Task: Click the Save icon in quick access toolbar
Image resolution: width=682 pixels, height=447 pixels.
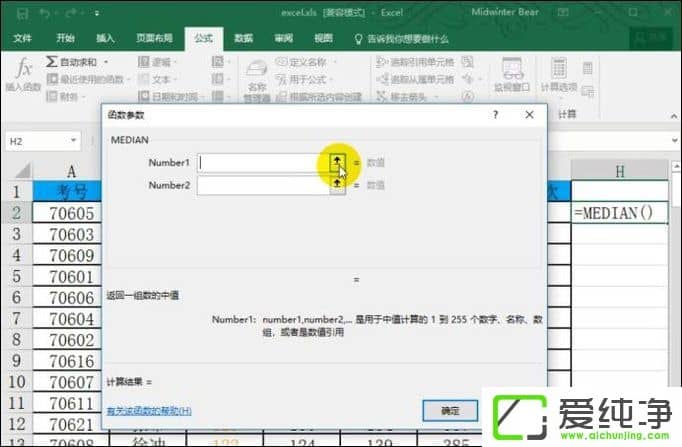Action: [x=23, y=13]
